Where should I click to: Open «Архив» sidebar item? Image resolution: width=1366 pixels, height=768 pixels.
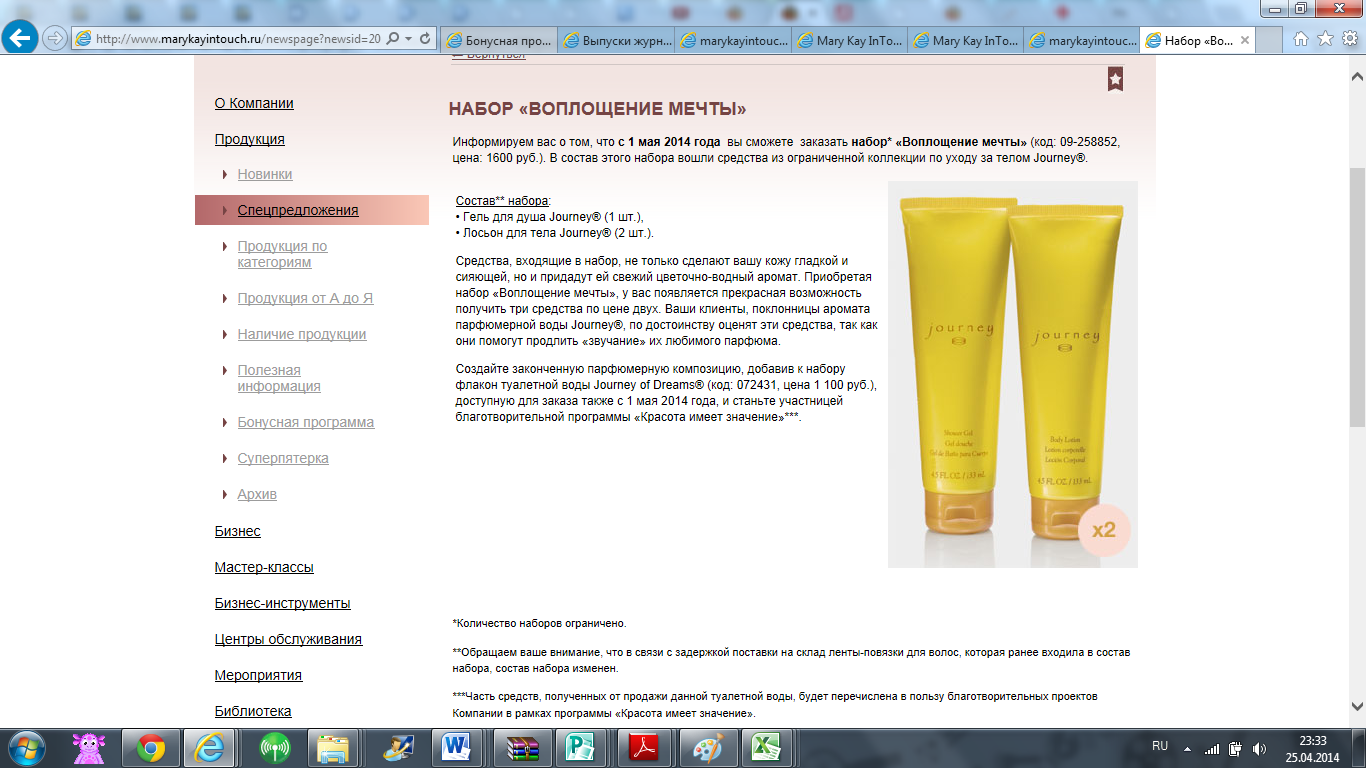[257, 494]
